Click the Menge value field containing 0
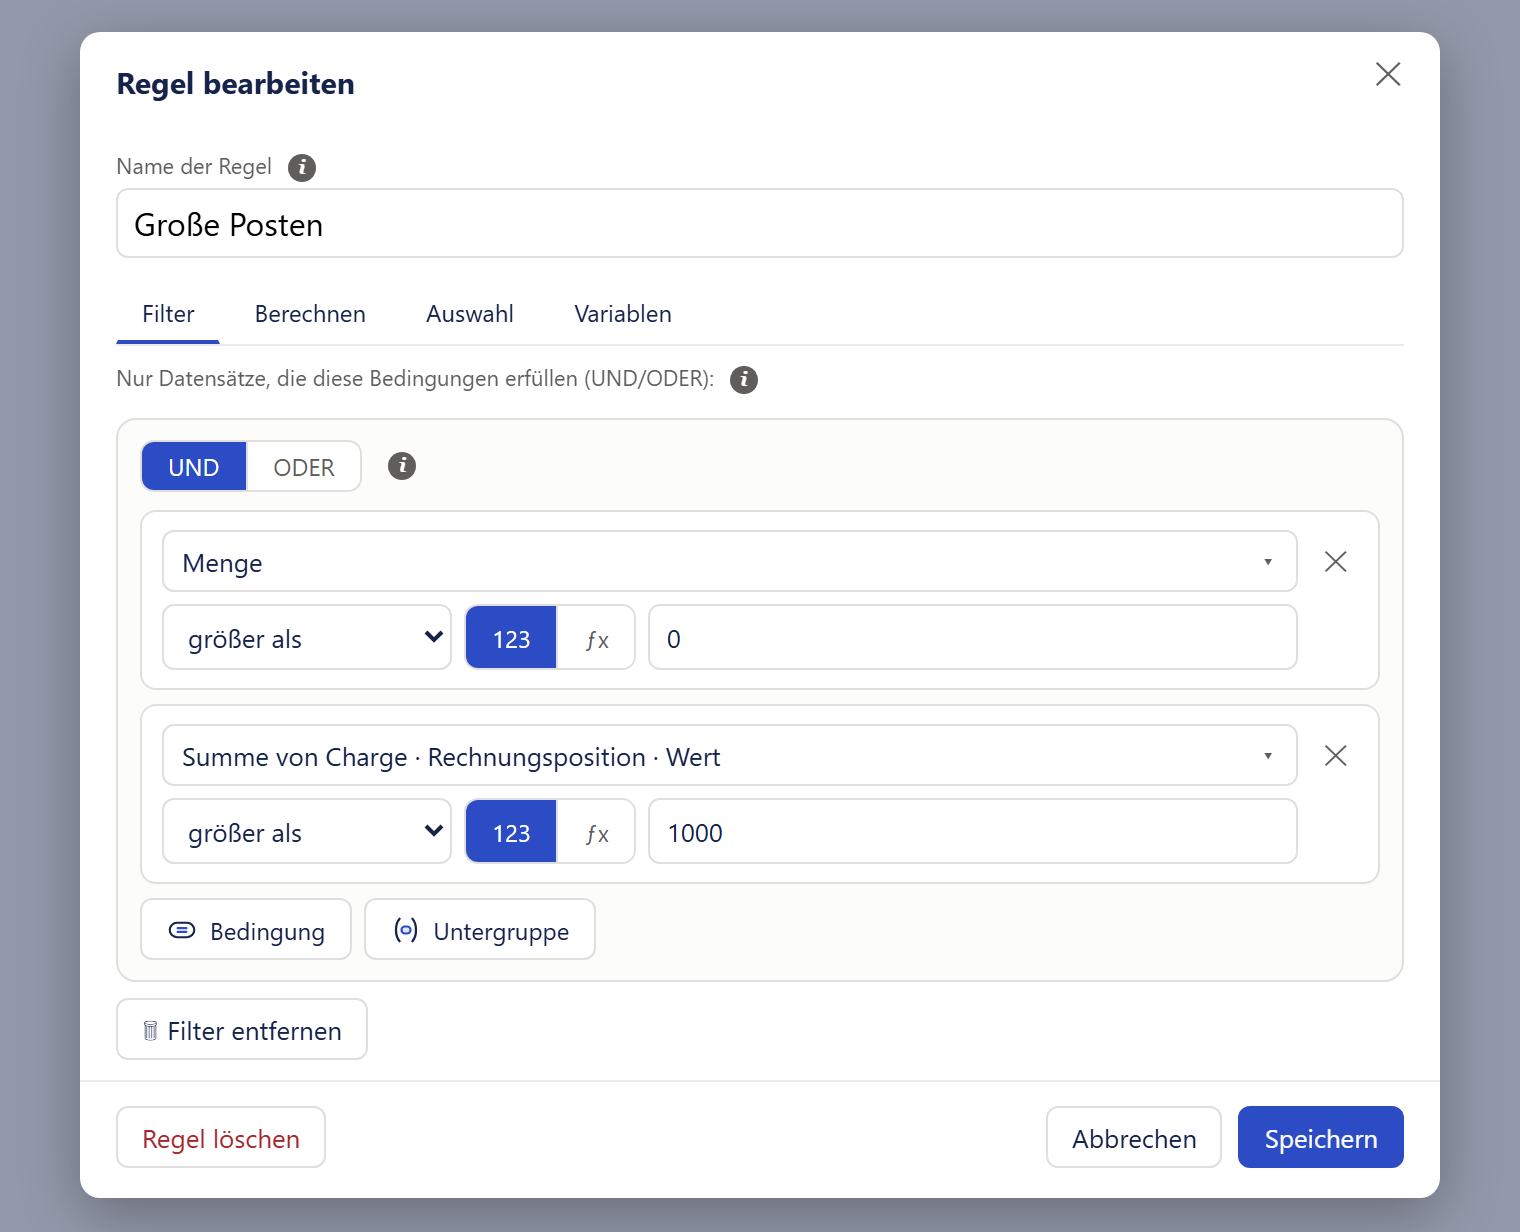Image resolution: width=1520 pixels, height=1232 pixels. point(973,638)
